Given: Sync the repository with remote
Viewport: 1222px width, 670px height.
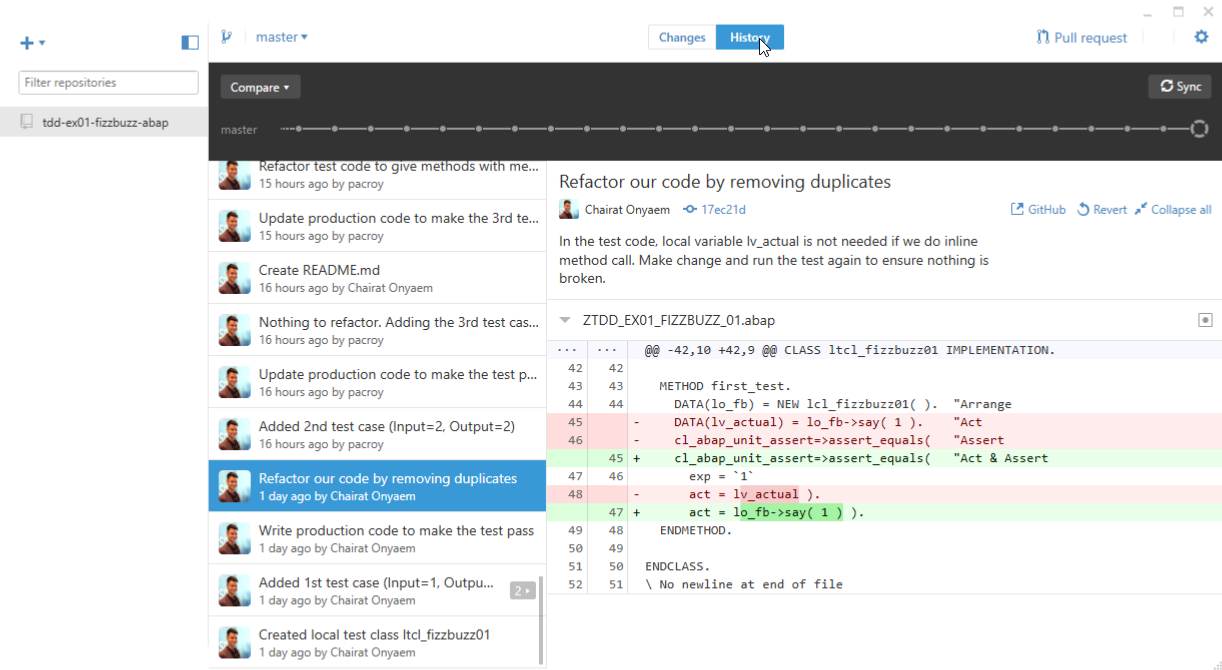Looking at the screenshot, I should click(1180, 87).
